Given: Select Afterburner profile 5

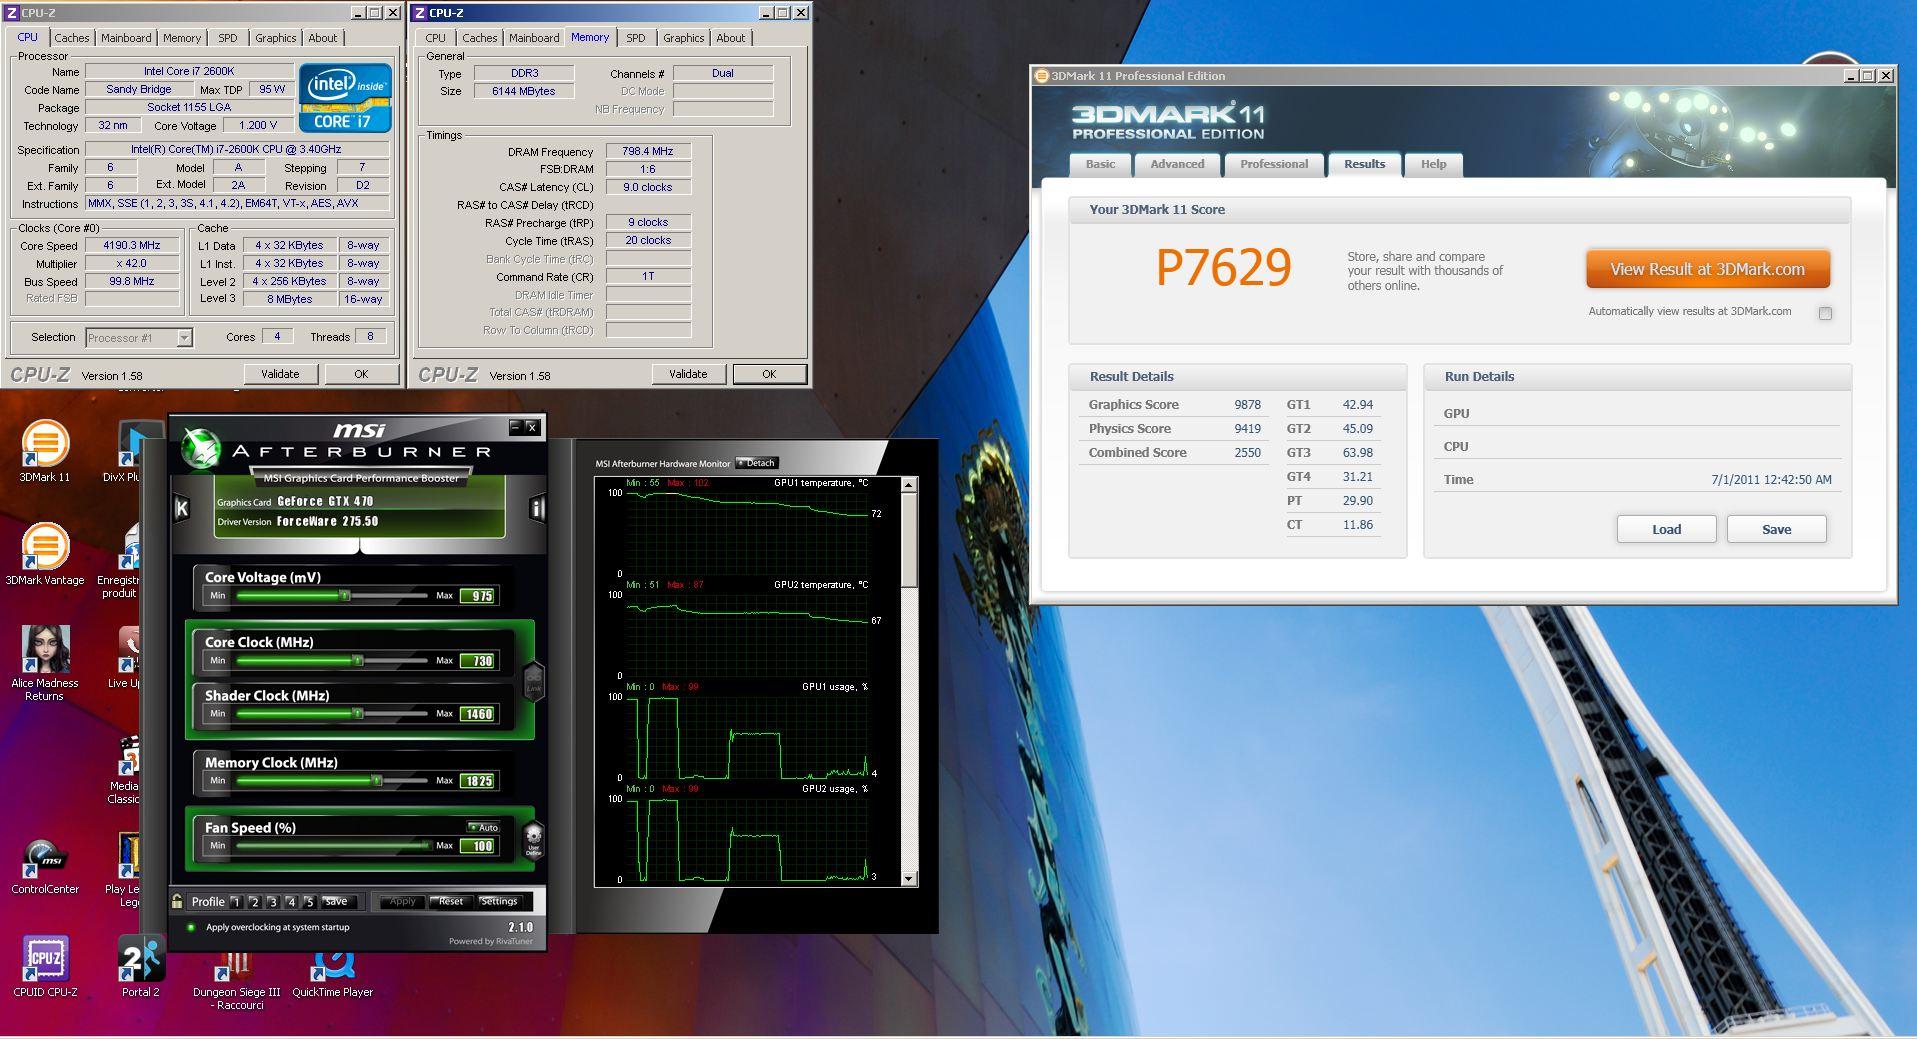Looking at the screenshot, I should (x=309, y=901).
